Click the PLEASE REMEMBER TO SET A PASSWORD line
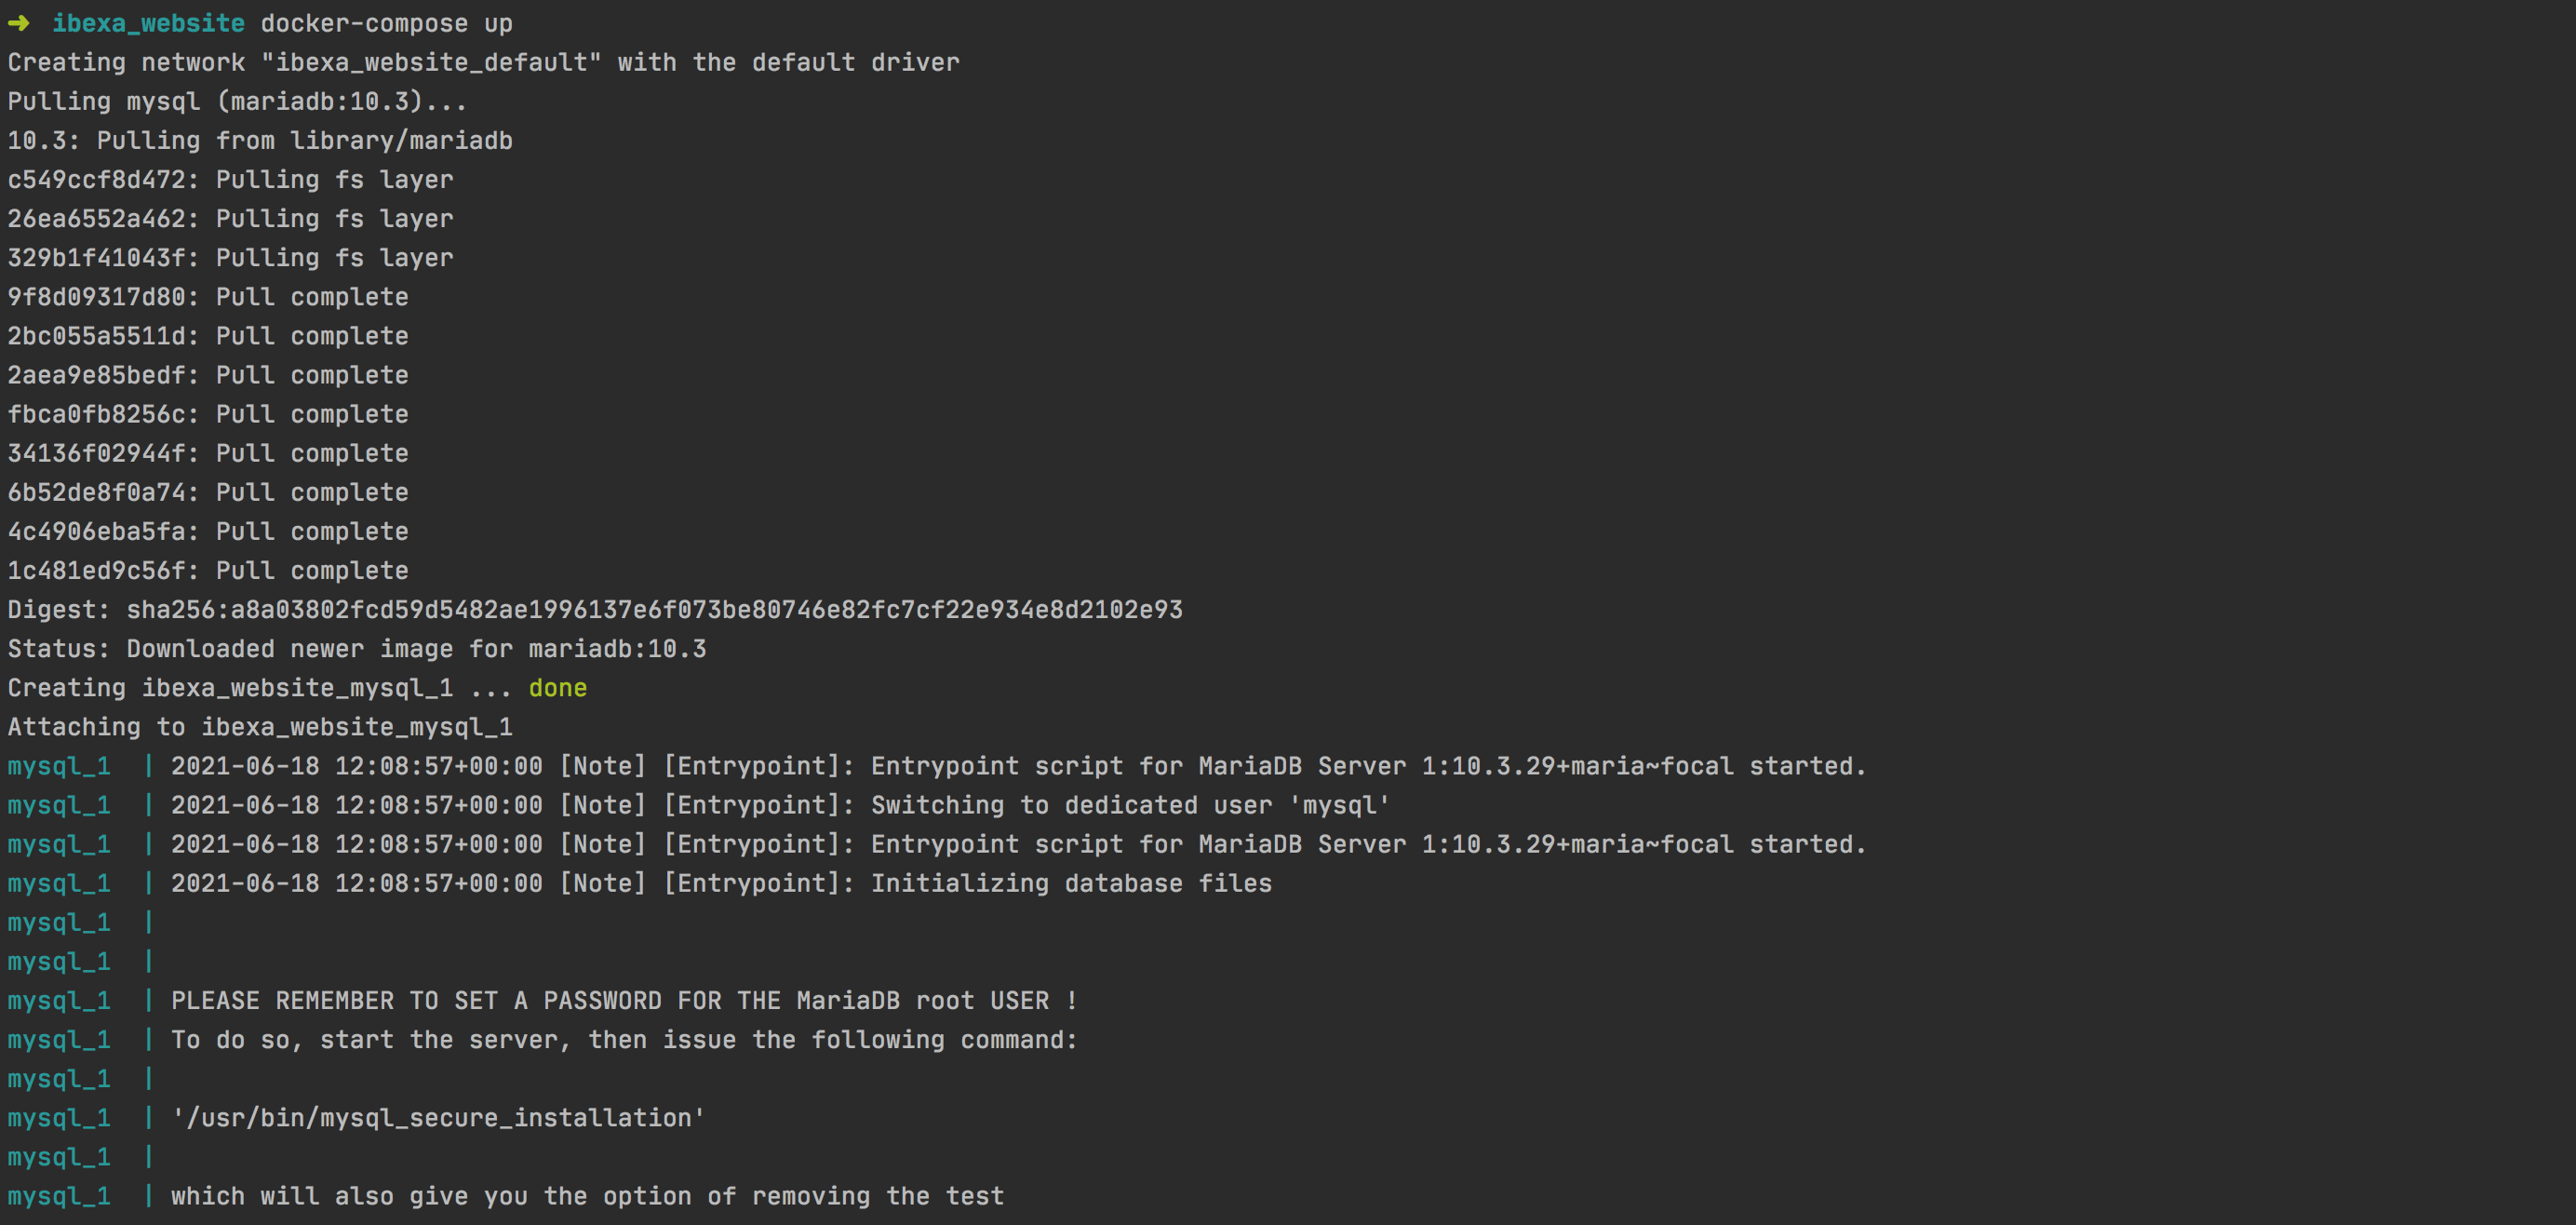The width and height of the screenshot is (2576, 1225). coord(624,1000)
